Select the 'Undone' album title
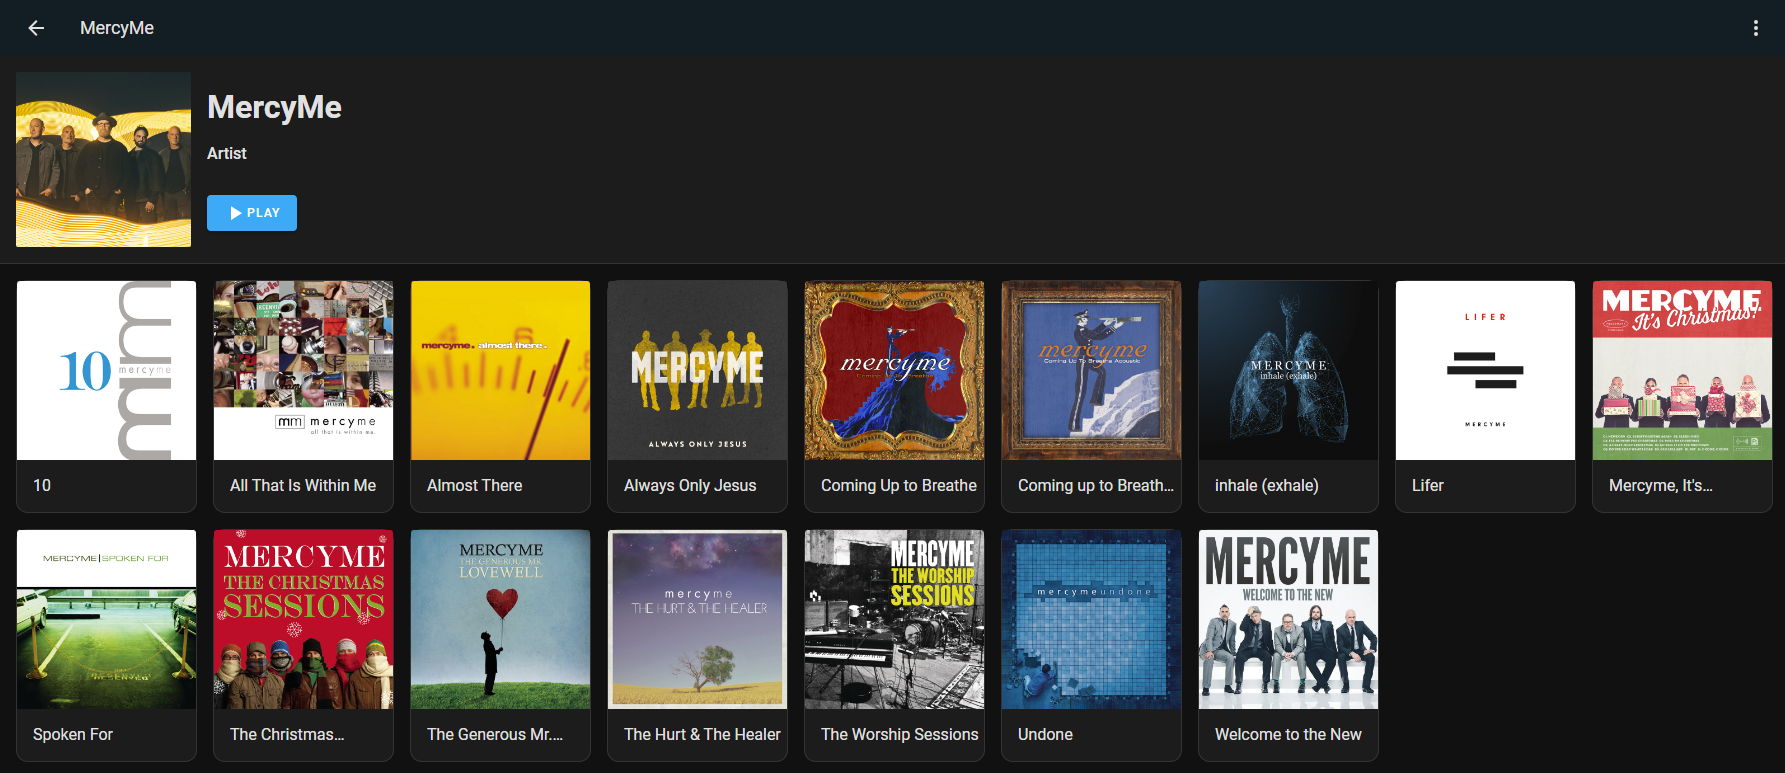 (1045, 734)
